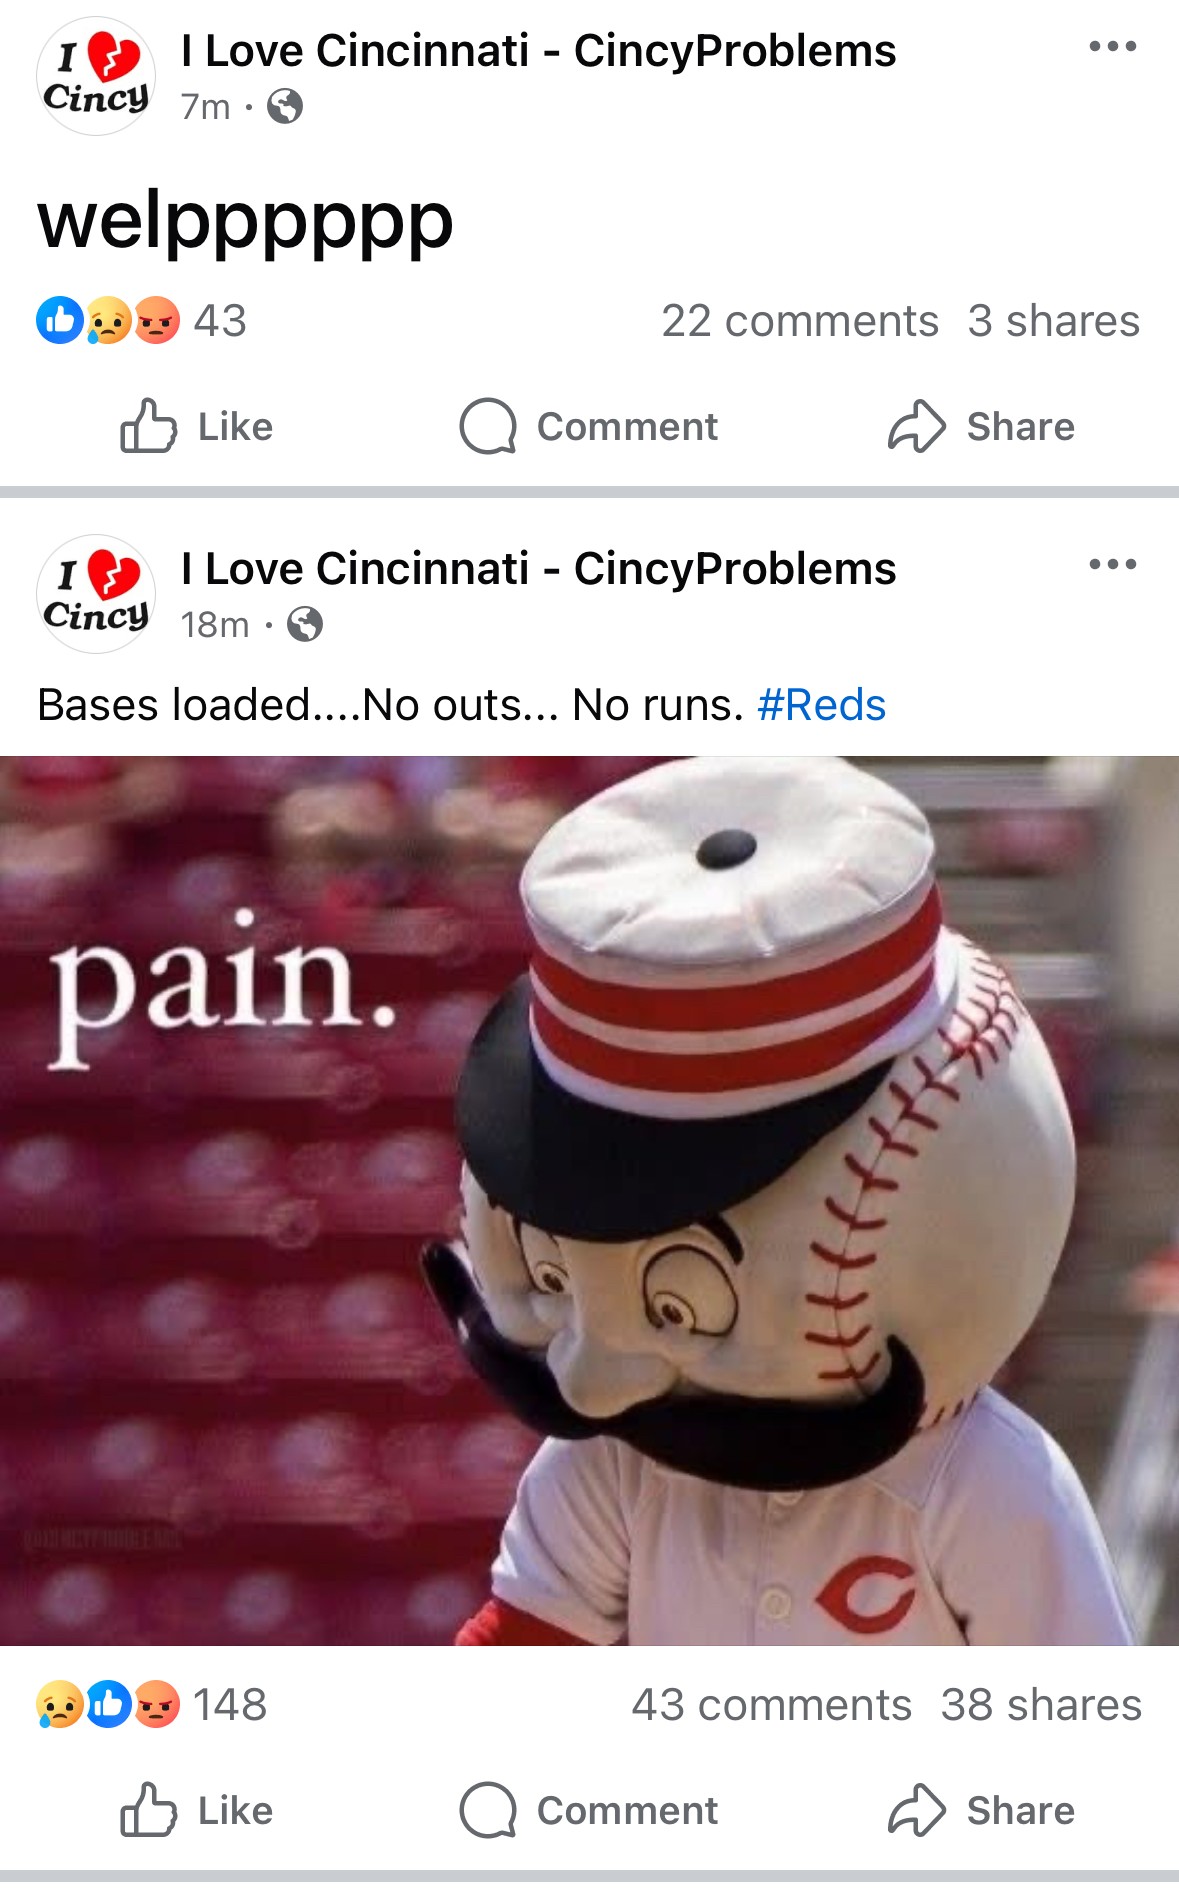This screenshot has width=1179, height=1896.
Task: View the pain mascot meme image
Action: [589, 1200]
